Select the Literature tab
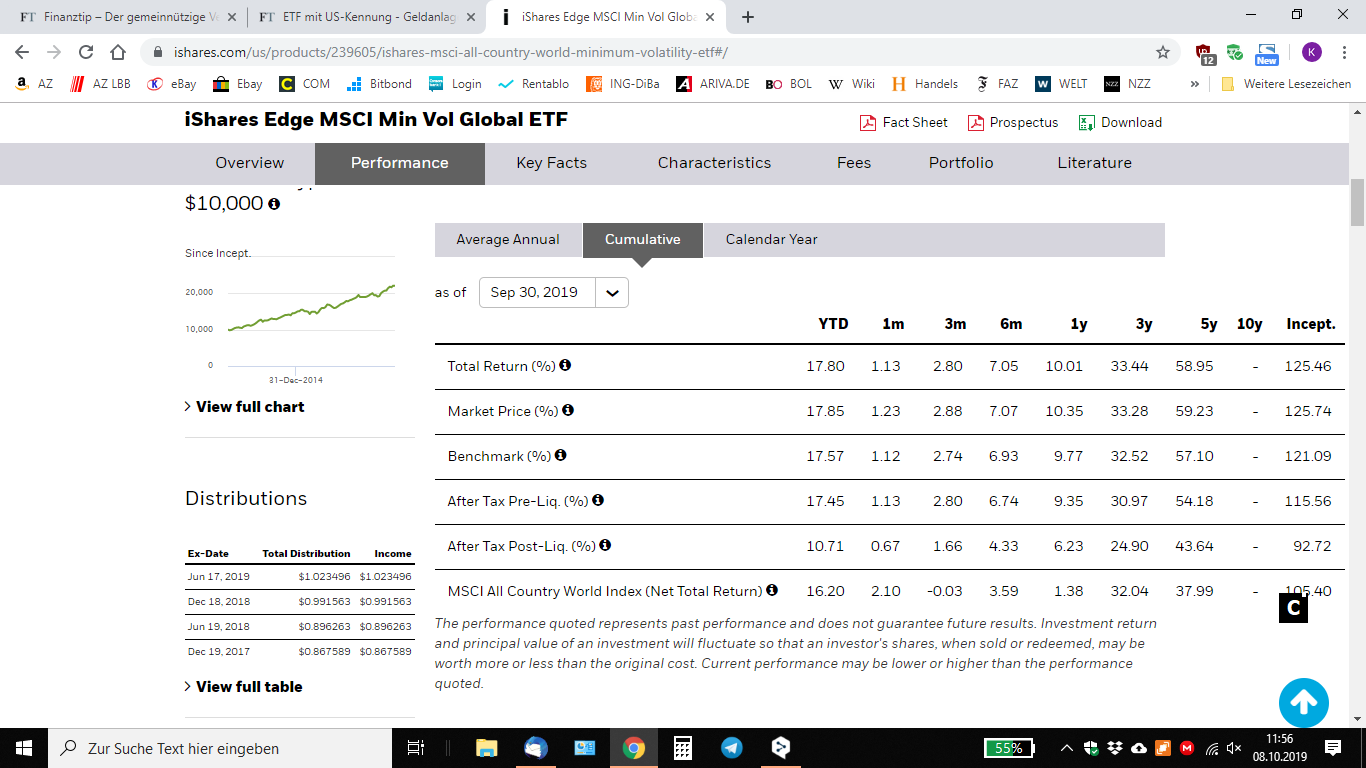The height and width of the screenshot is (768, 1366). pos(1095,163)
